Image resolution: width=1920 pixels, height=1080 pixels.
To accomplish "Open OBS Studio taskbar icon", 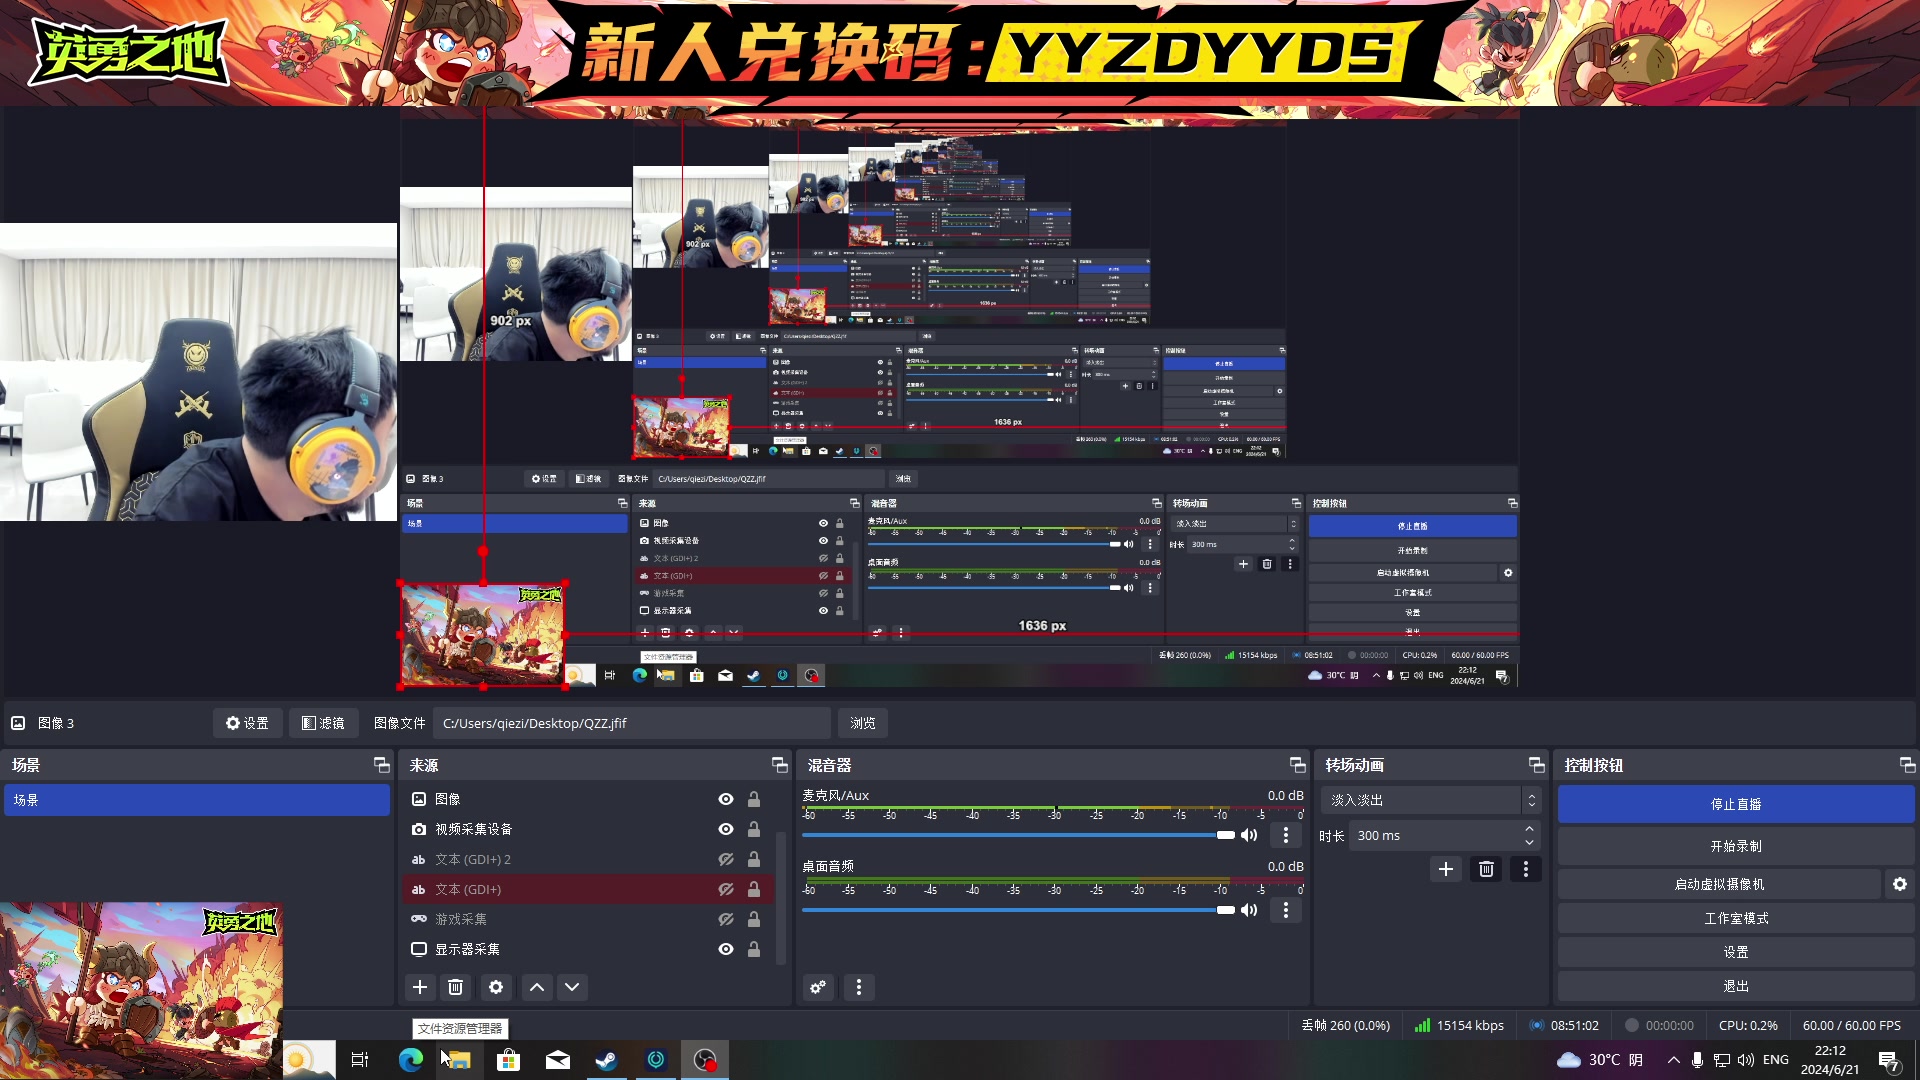I will [x=705, y=1060].
